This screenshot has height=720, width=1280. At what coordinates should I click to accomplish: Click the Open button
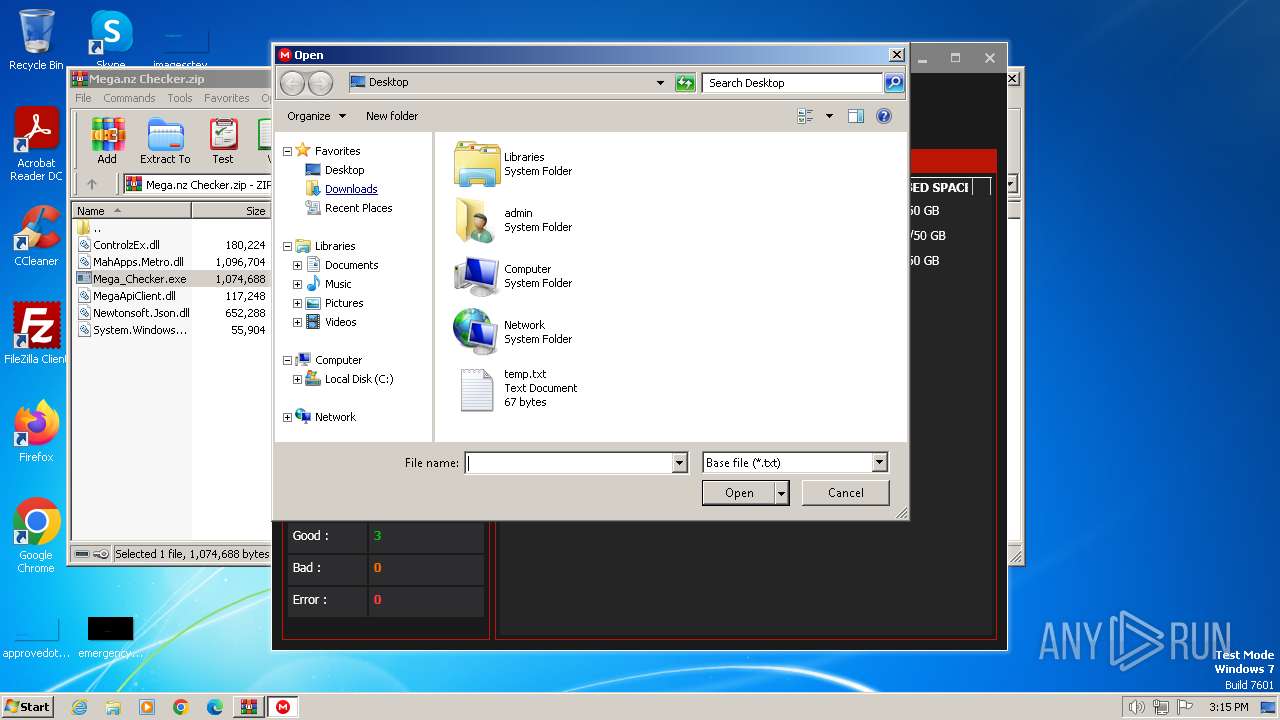[739, 493]
